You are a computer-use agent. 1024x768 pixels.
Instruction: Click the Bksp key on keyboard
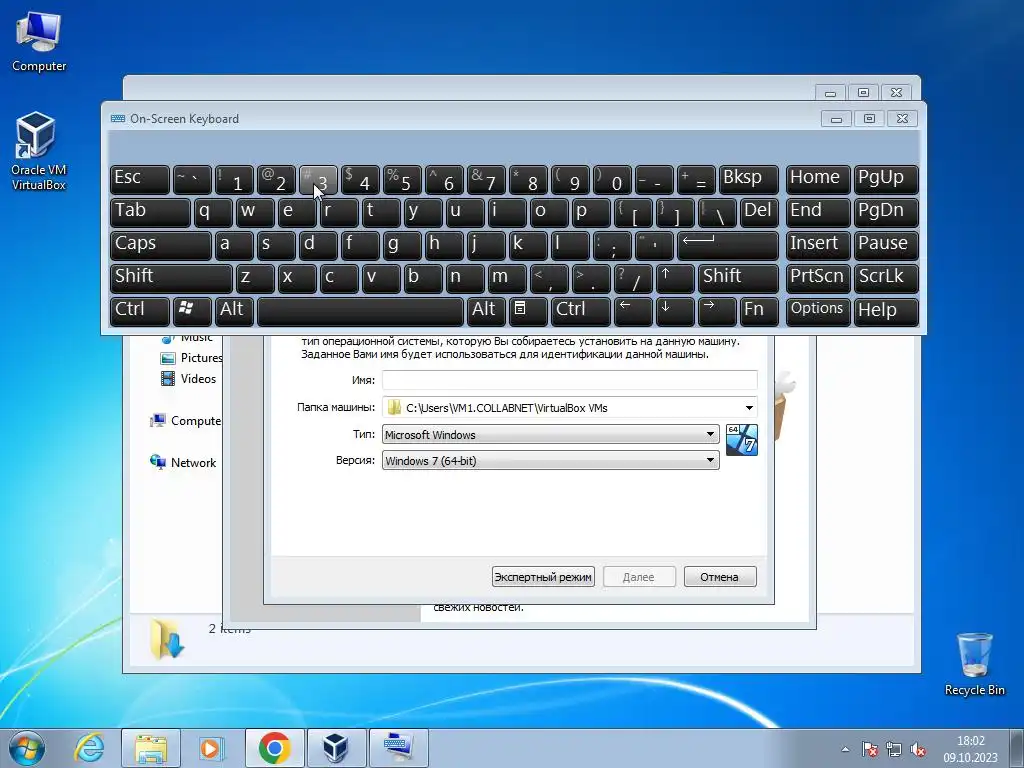tap(749, 180)
